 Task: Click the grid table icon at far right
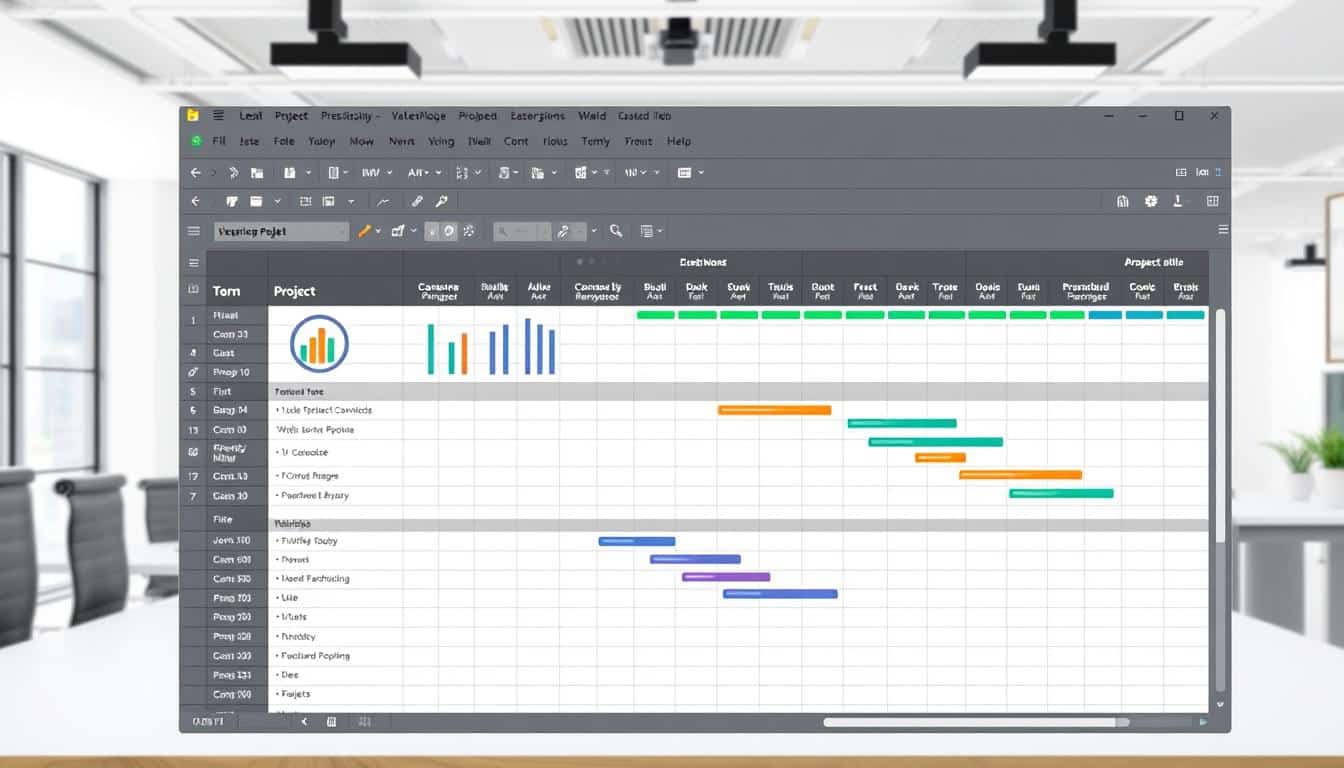pos(1213,201)
